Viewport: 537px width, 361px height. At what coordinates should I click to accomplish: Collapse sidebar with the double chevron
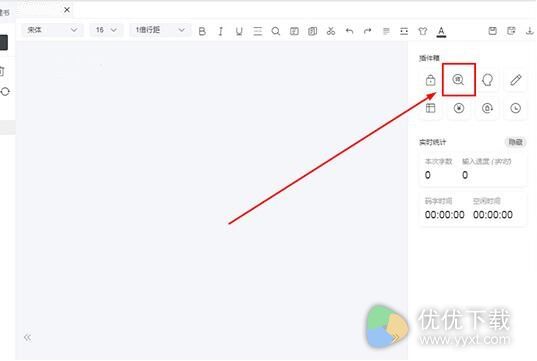[x=27, y=337]
